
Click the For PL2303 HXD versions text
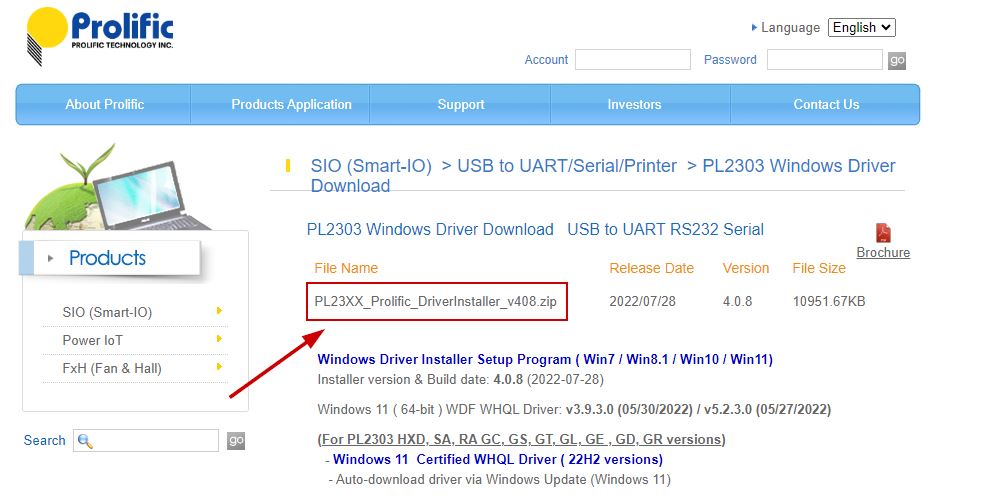(522, 439)
